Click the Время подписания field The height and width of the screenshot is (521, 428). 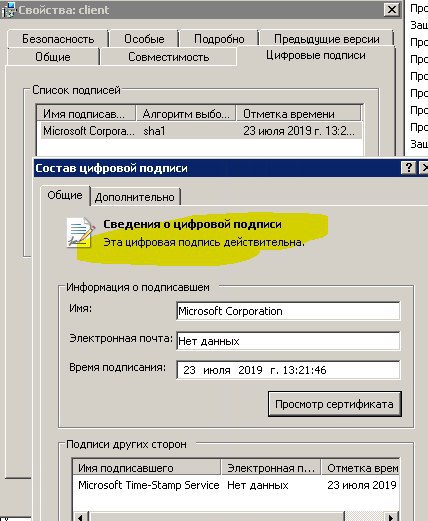288,370
